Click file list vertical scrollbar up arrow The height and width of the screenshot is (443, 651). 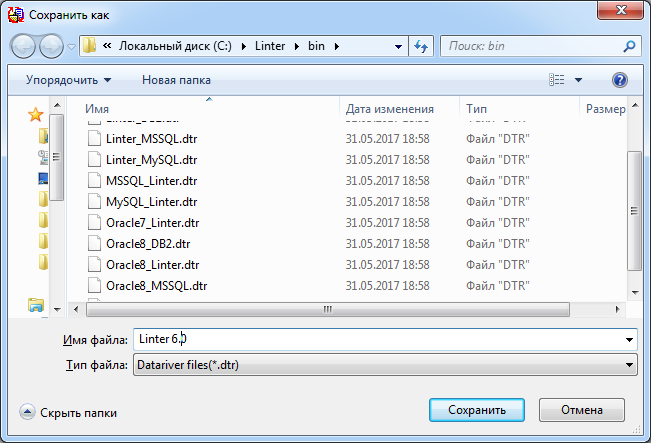click(635, 105)
